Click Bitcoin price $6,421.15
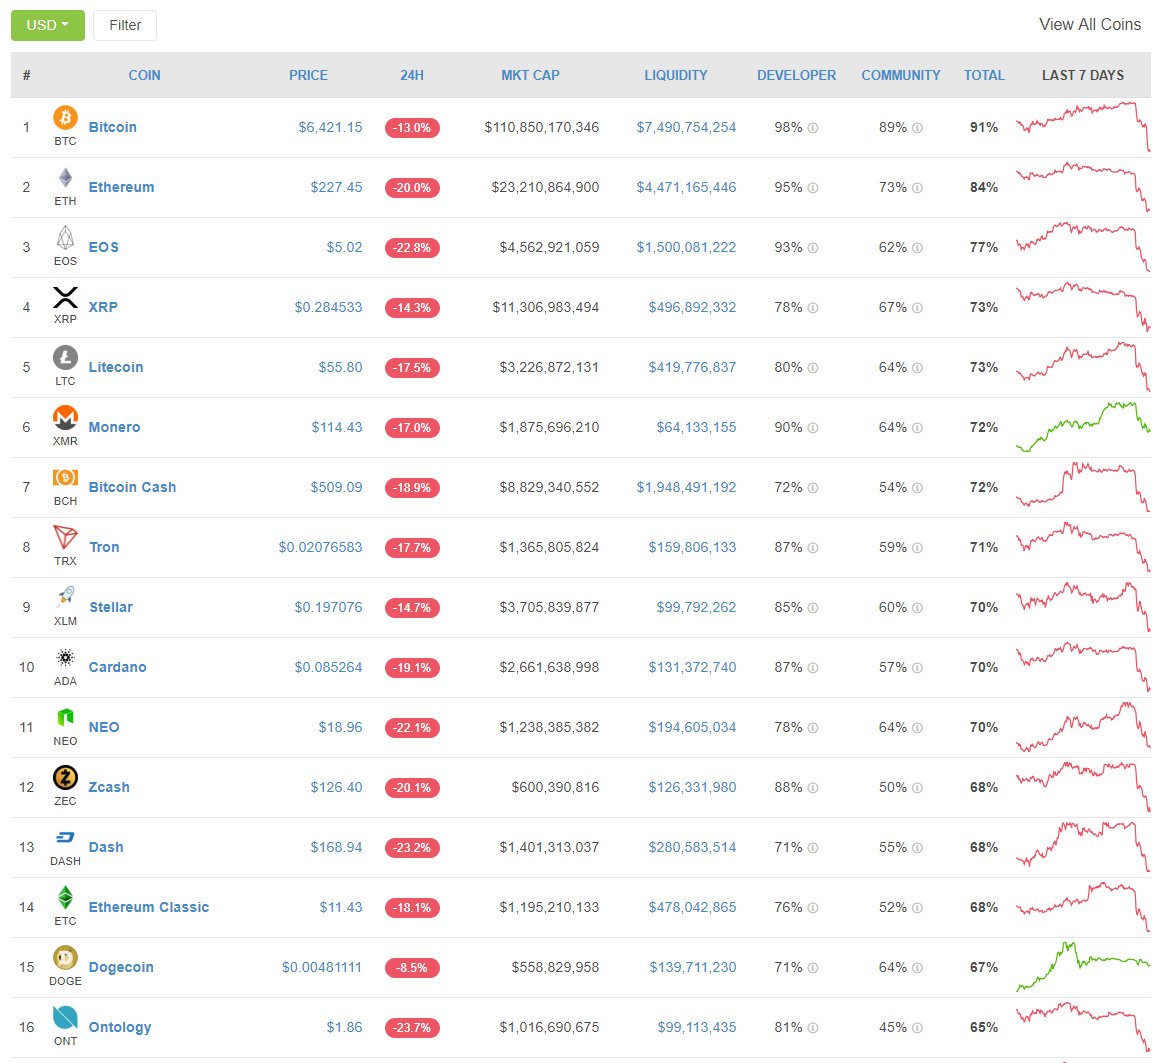This screenshot has width=1161, height=1063. (330, 127)
